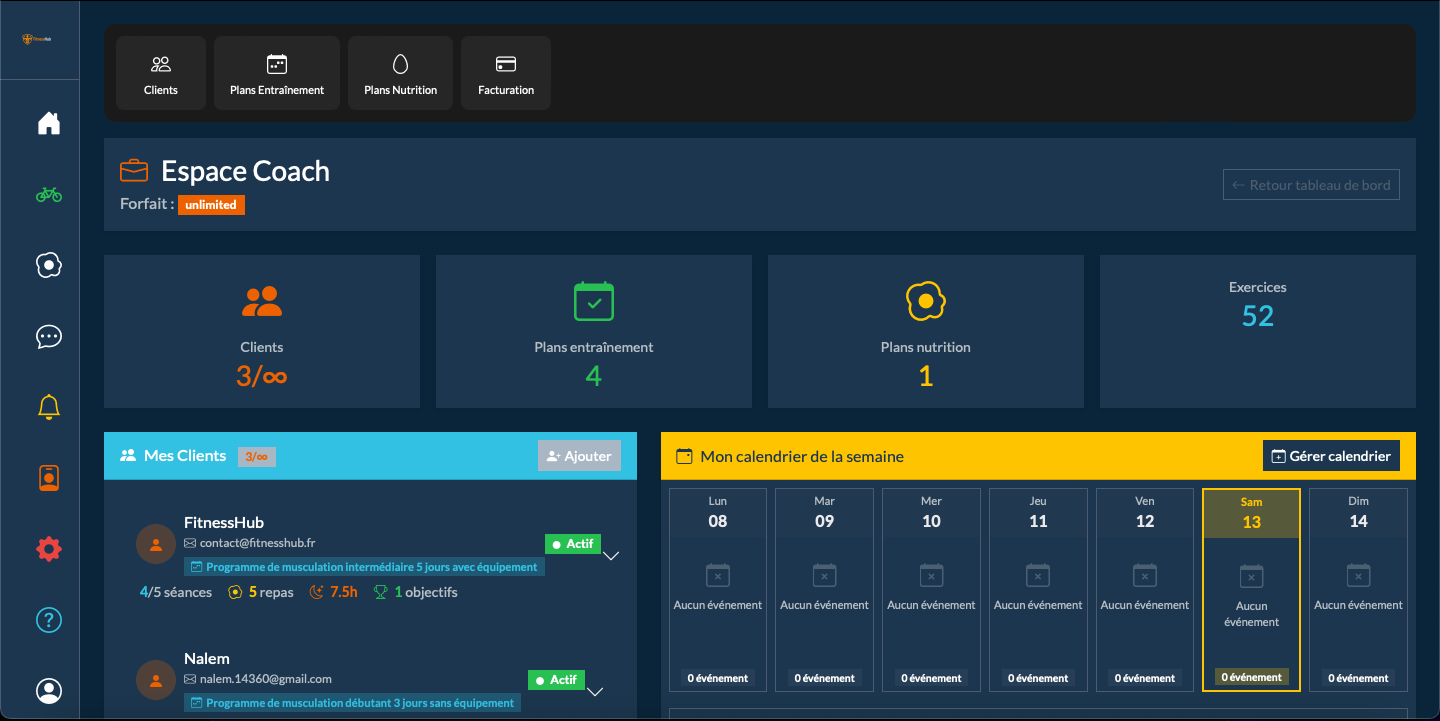Image resolution: width=1440 pixels, height=721 pixels.
Task: Go to the Facturation tab
Action: [506, 73]
